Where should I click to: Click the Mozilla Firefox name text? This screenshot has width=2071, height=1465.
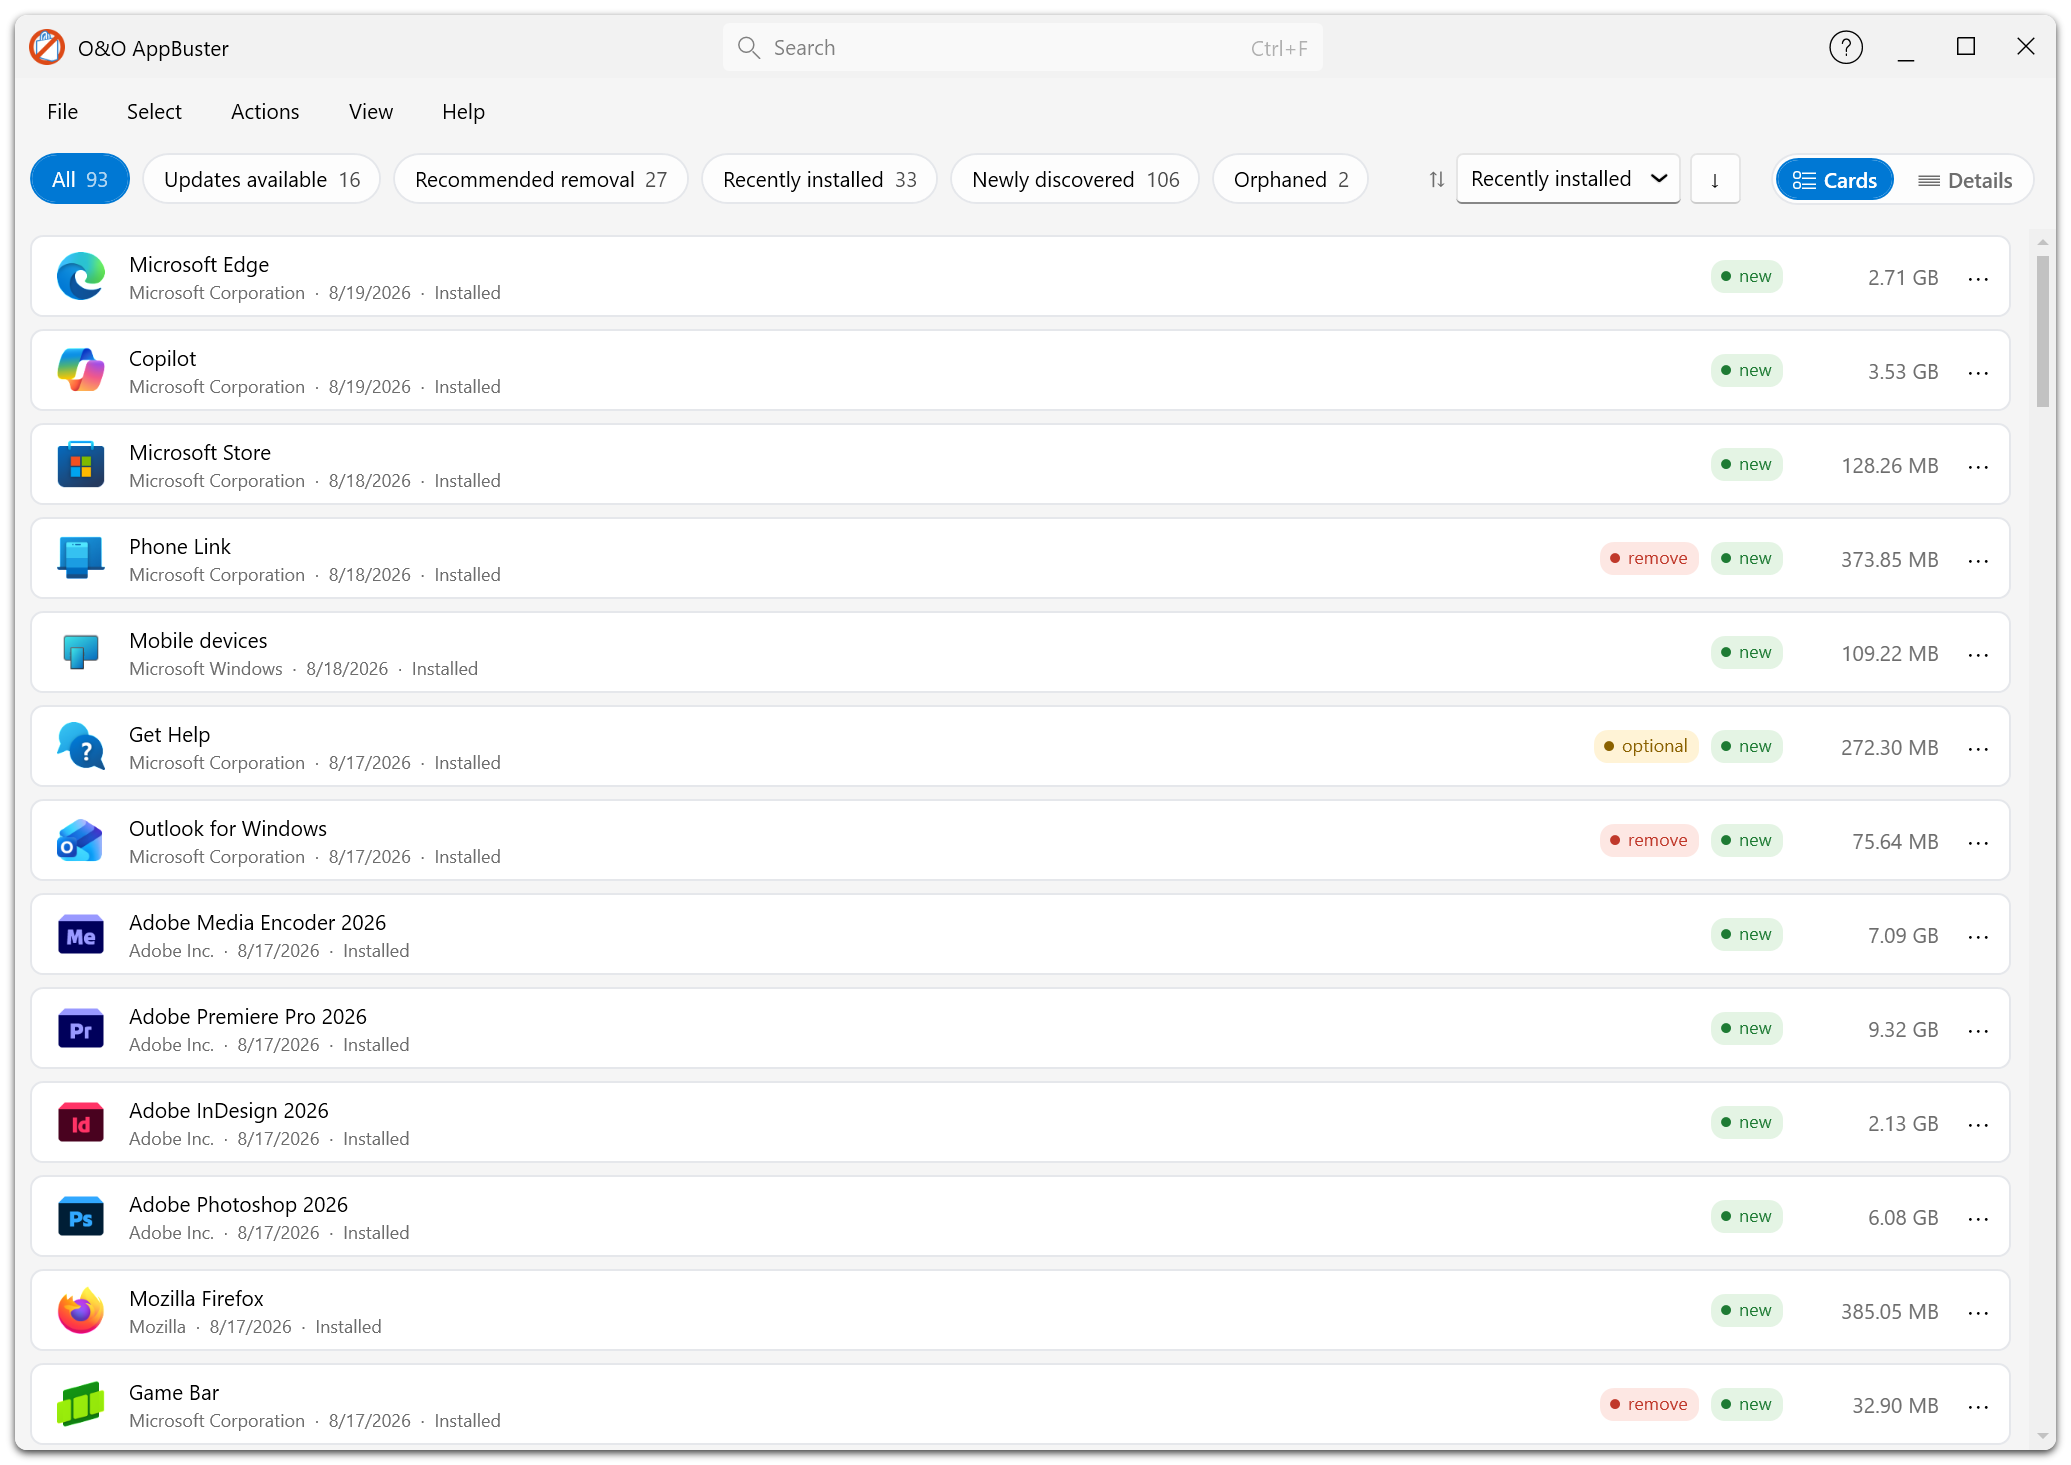point(196,1298)
